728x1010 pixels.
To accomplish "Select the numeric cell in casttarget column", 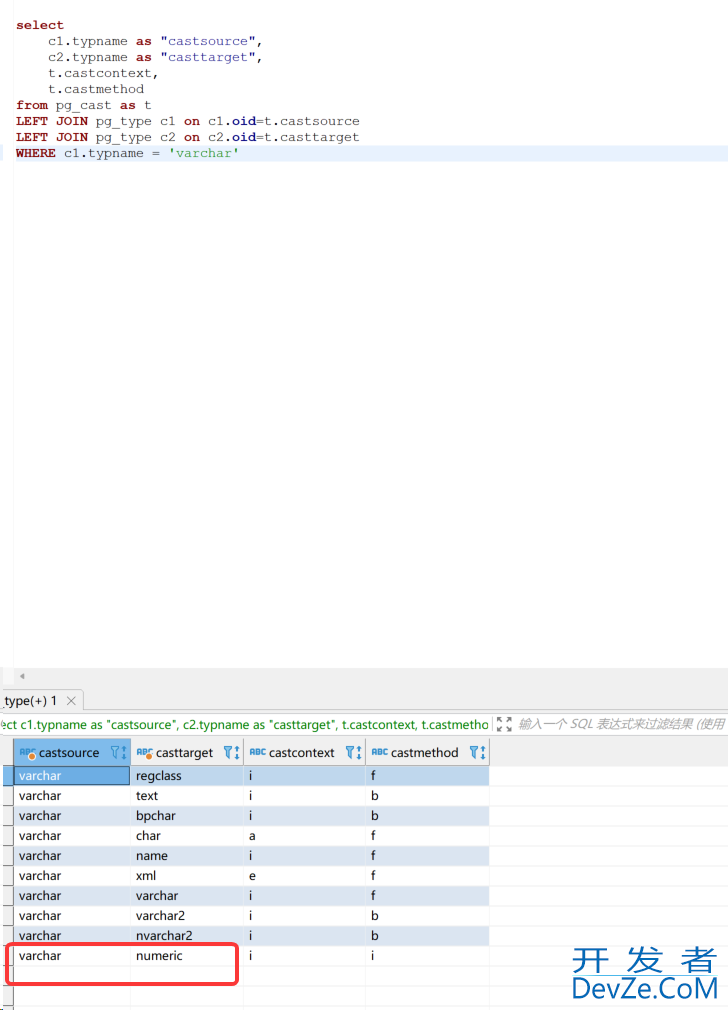I will [159, 956].
